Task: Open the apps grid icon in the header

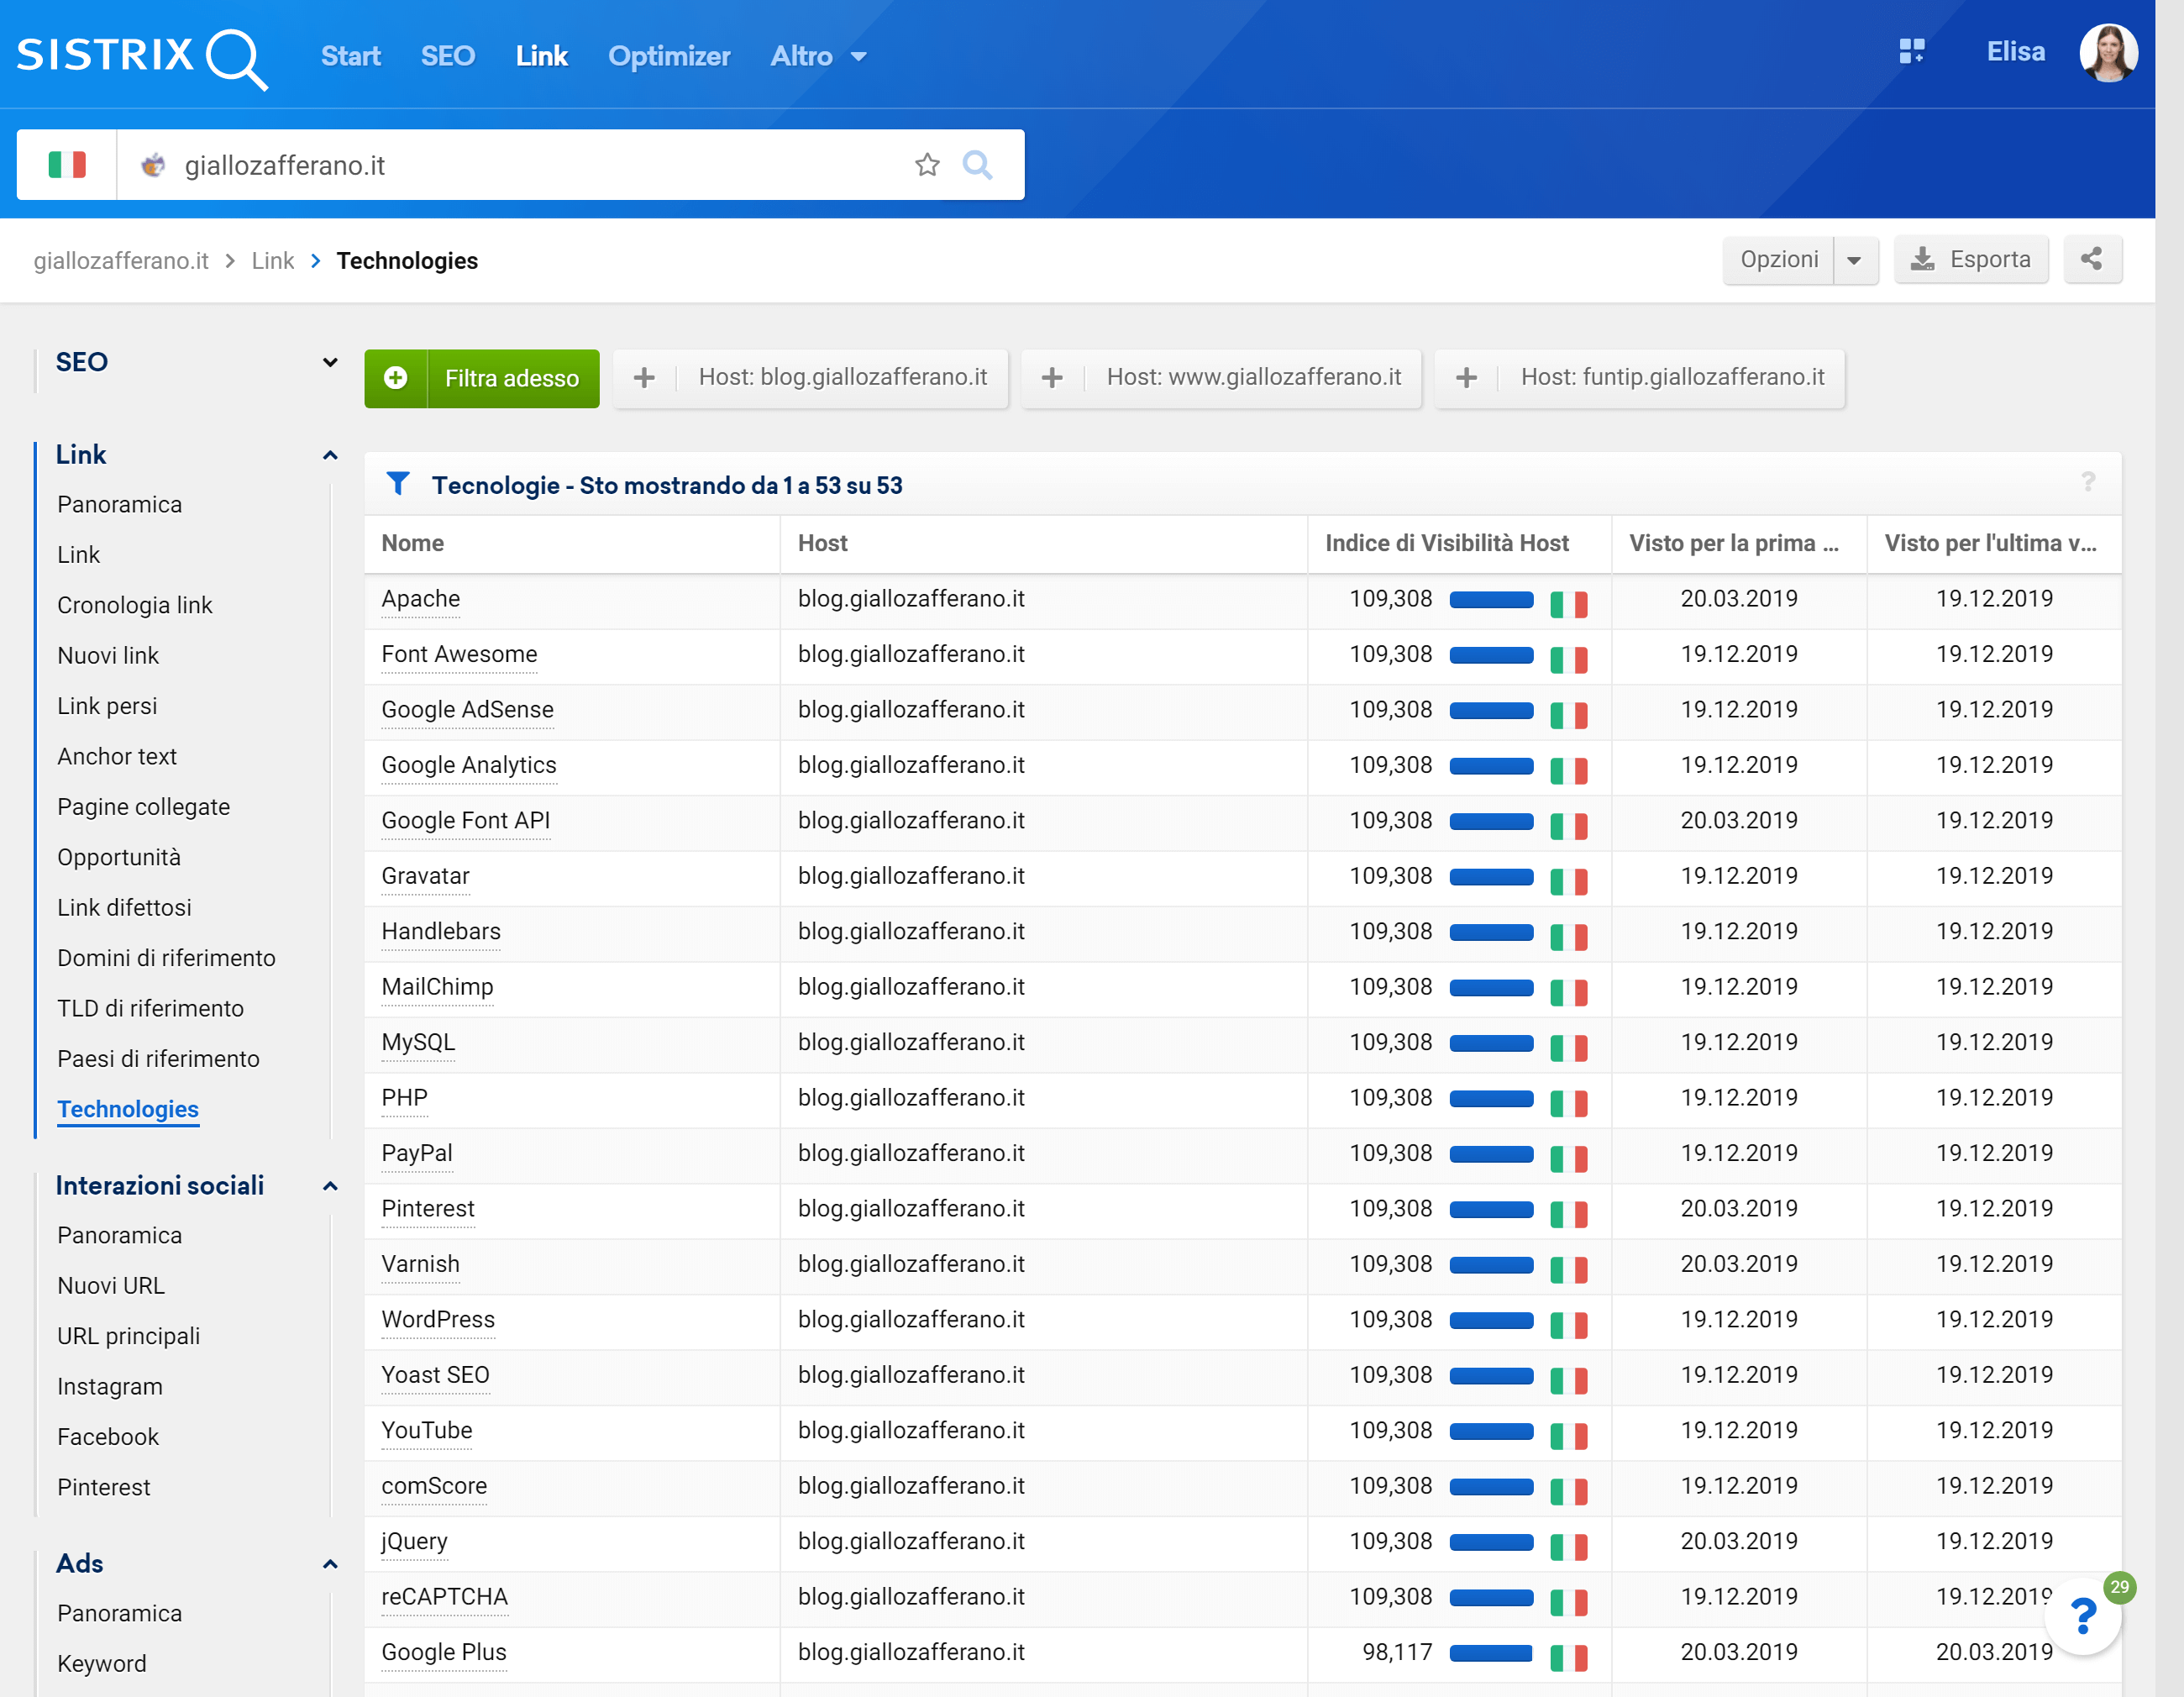Action: coord(1911,51)
